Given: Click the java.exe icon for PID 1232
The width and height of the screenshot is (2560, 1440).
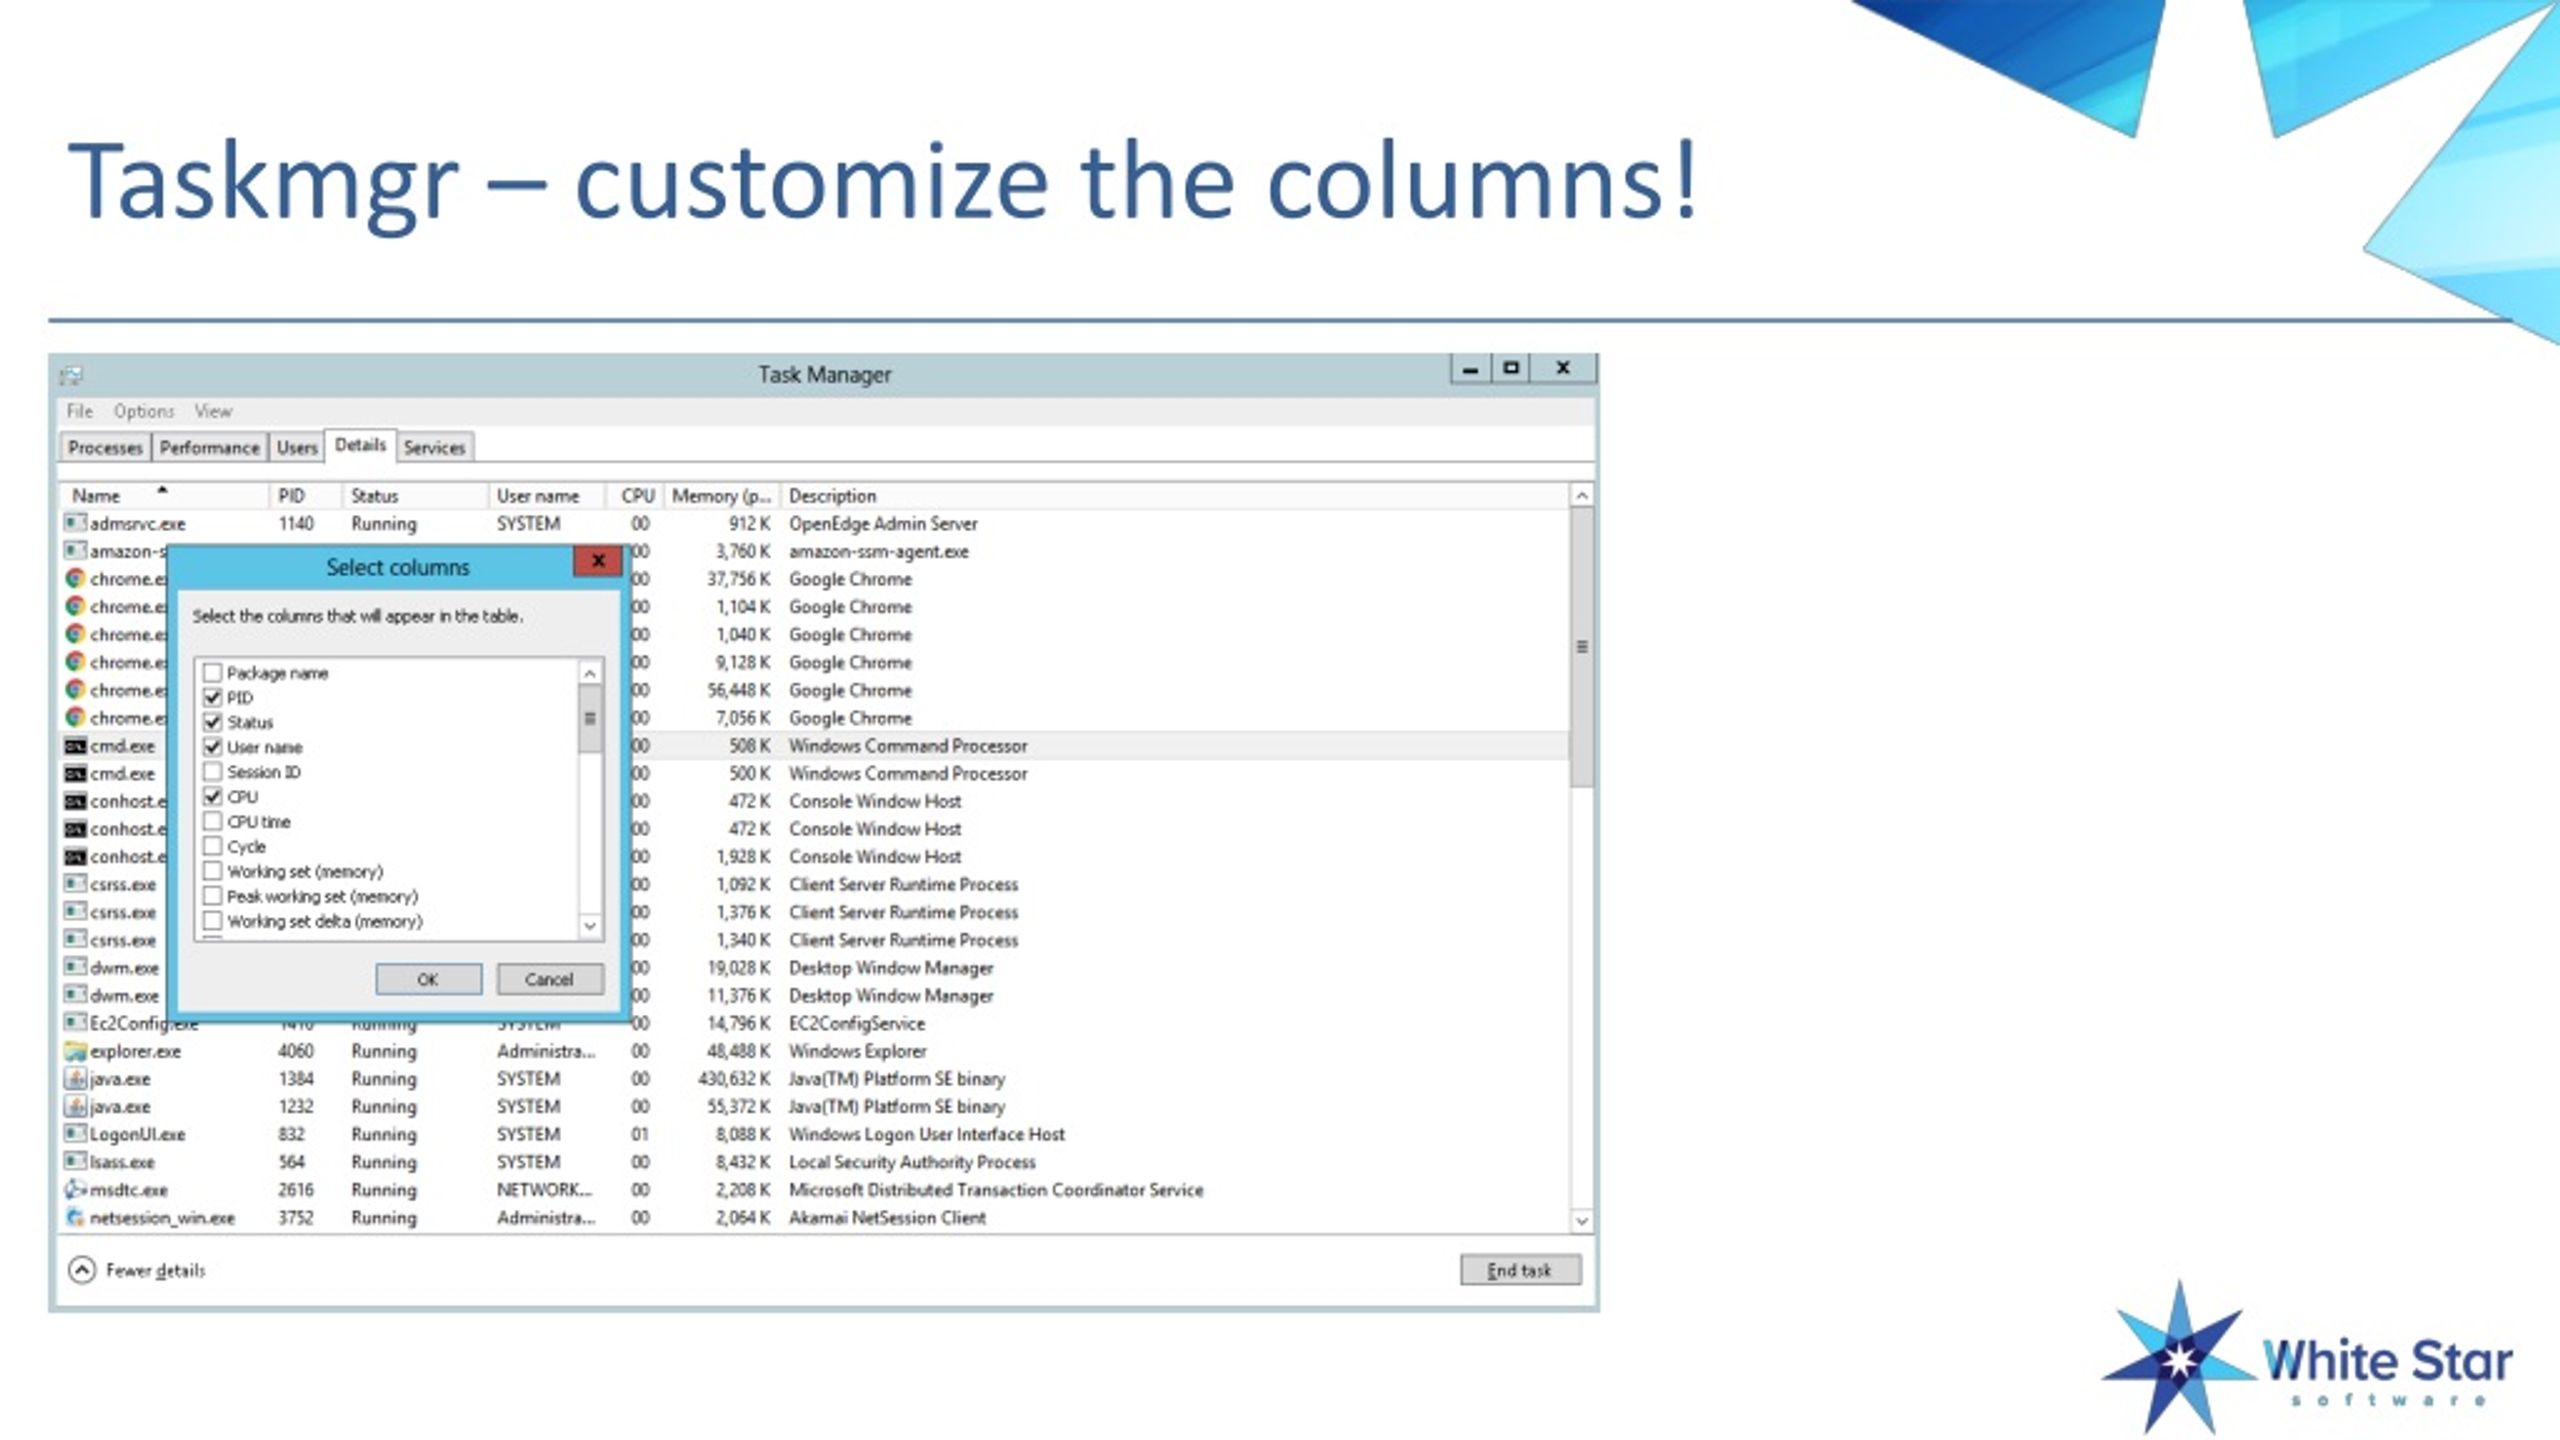Looking at the screenshot, I should click(75, 1107).
